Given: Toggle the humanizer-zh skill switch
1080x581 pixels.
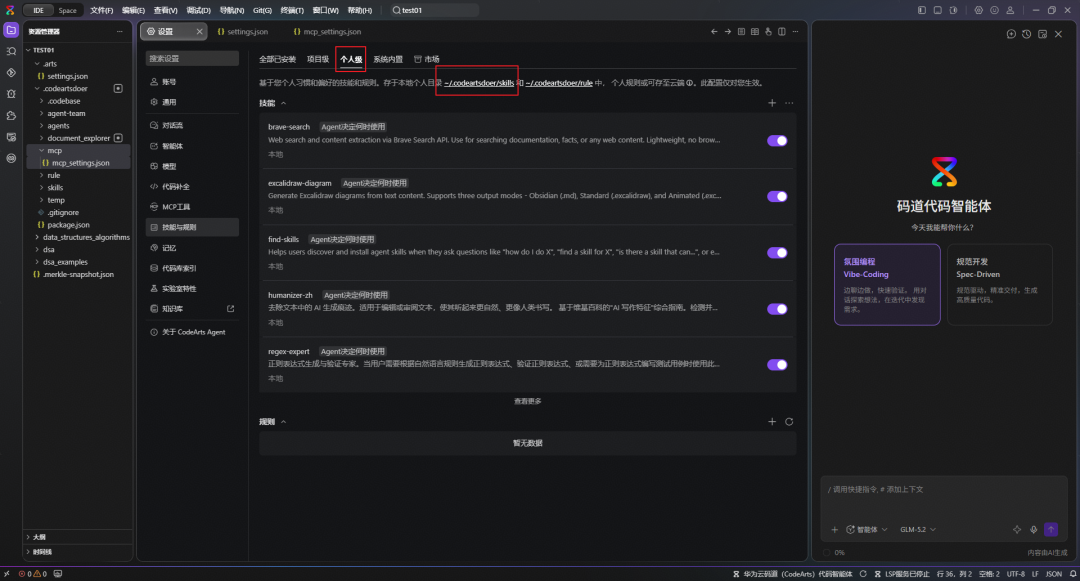Looking at the screenshot, I should click(x=777, y=309).
